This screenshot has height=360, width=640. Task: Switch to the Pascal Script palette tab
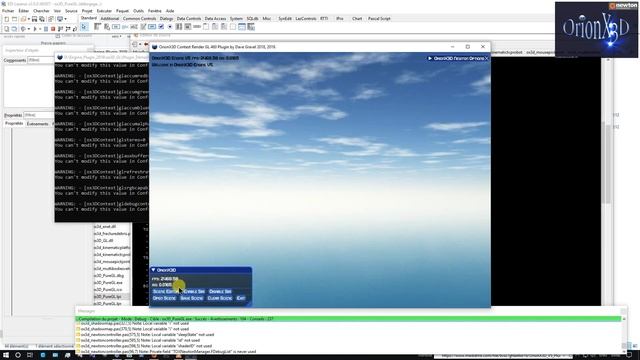coord(379,18)
